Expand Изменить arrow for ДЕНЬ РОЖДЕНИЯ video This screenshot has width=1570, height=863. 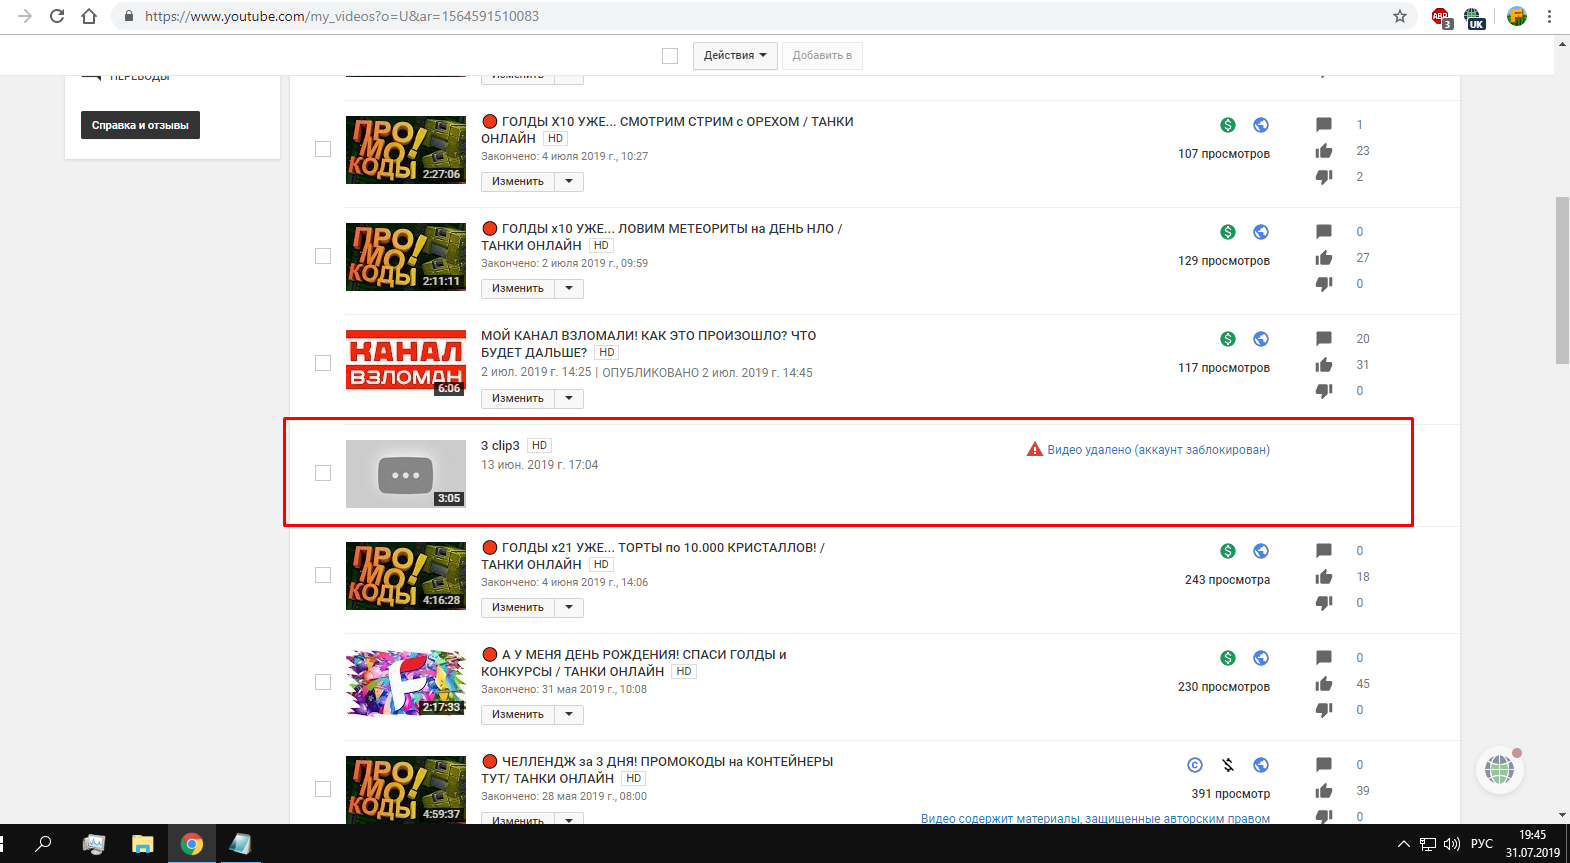(x=569, y=715)
